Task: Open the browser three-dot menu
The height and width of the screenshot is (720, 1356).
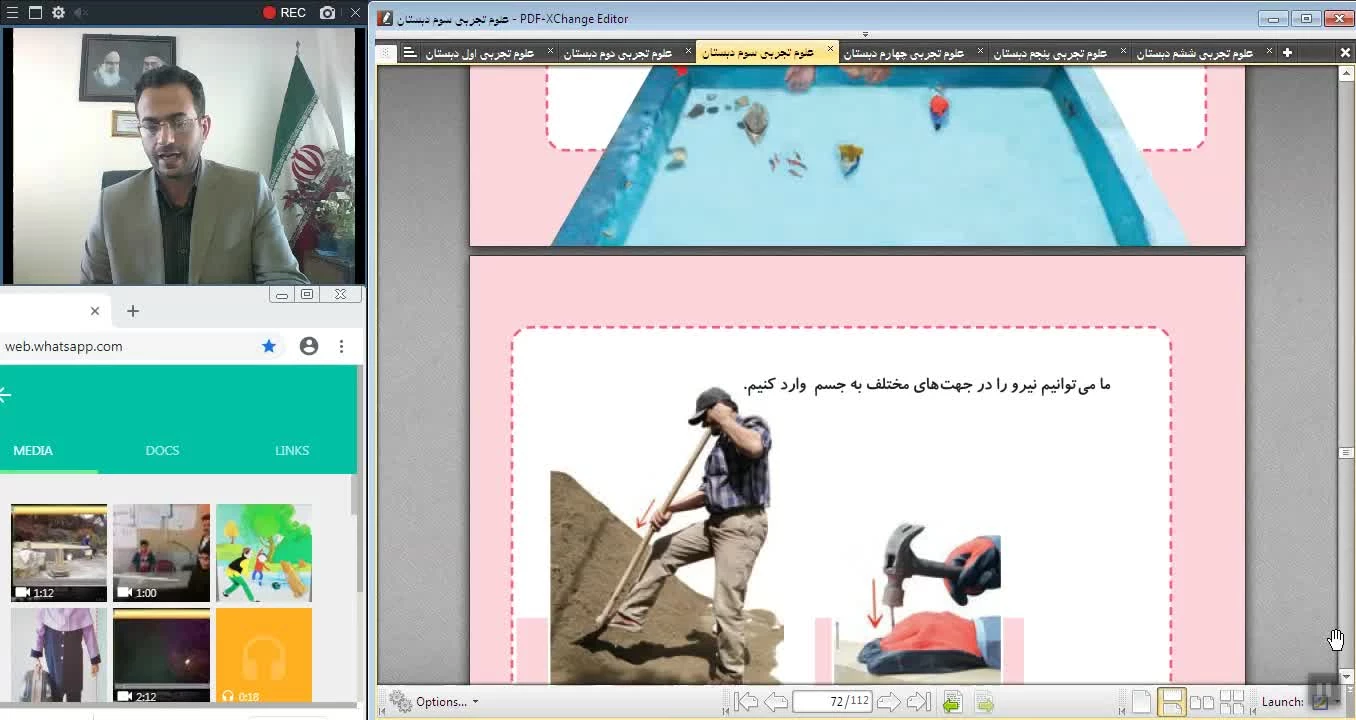Action: click(x=341, y=346)
